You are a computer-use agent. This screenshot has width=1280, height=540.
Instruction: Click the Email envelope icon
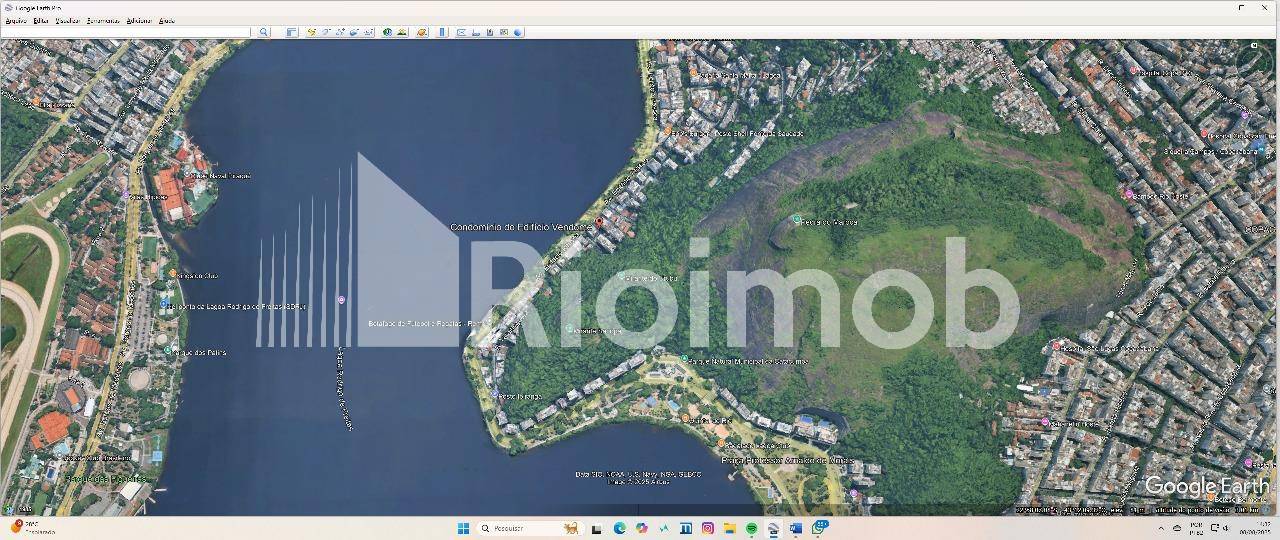point(461,32)
